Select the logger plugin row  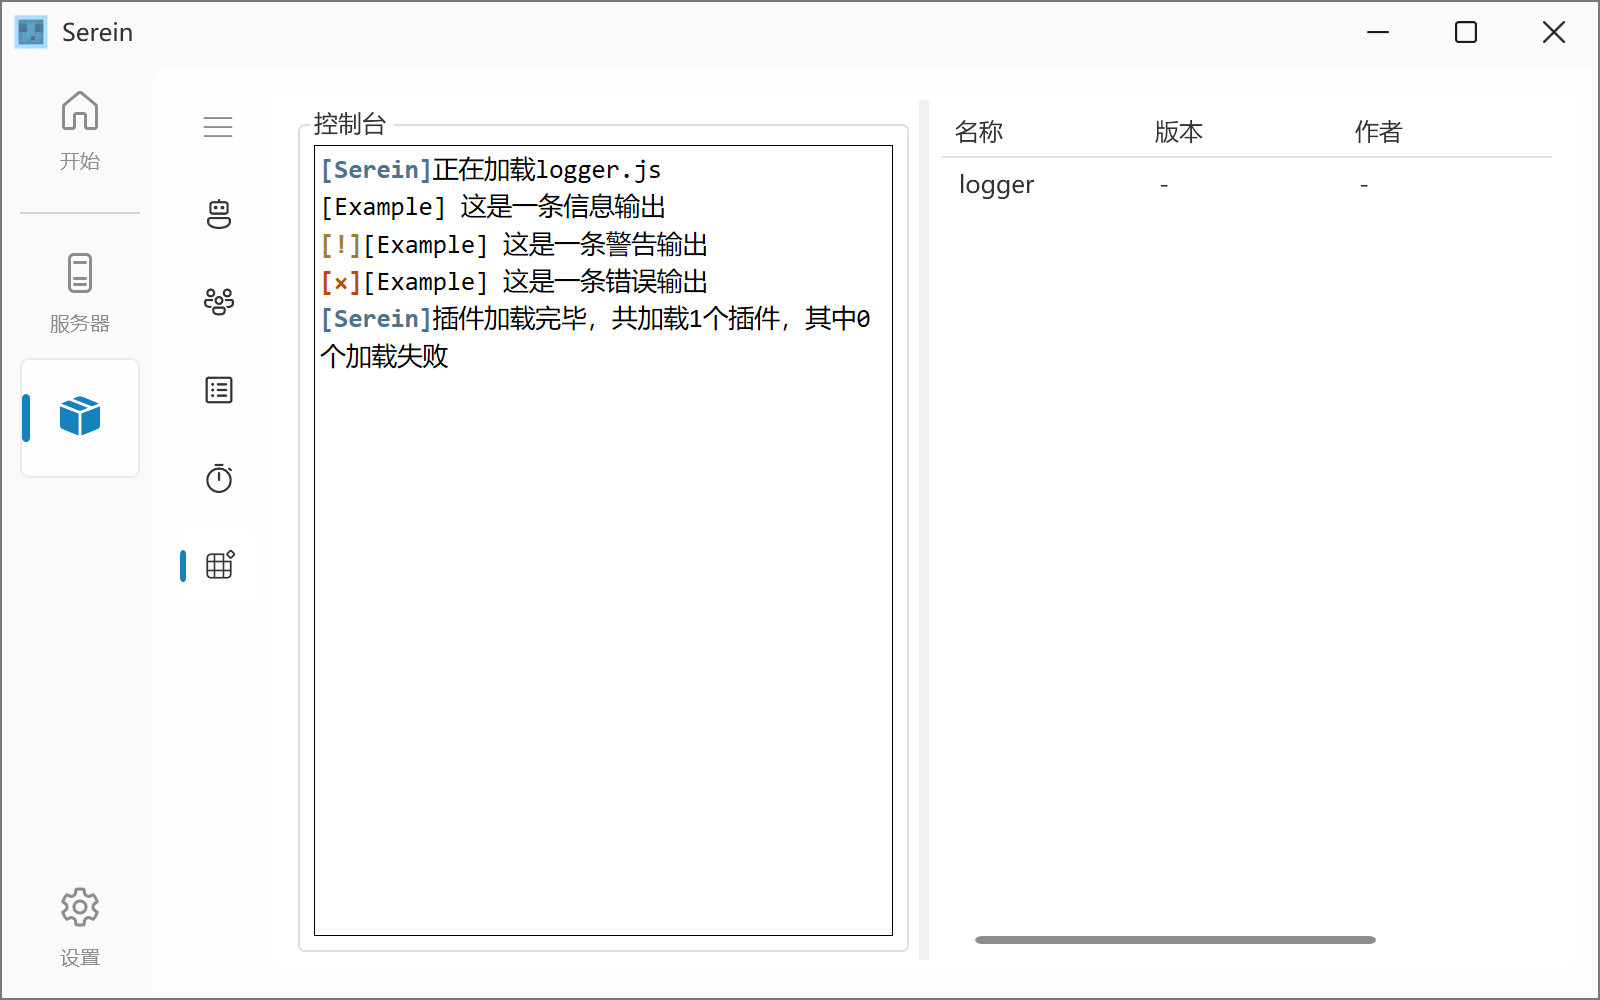pos(1246,185)
